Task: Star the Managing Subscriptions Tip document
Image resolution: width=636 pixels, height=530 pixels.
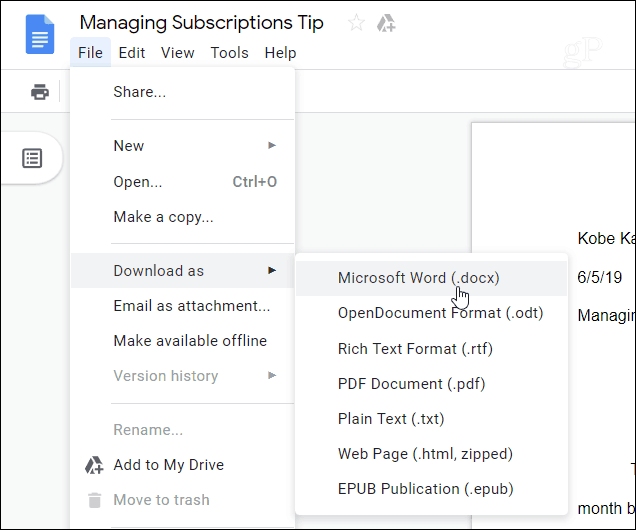Action: (x=357, y=22)
